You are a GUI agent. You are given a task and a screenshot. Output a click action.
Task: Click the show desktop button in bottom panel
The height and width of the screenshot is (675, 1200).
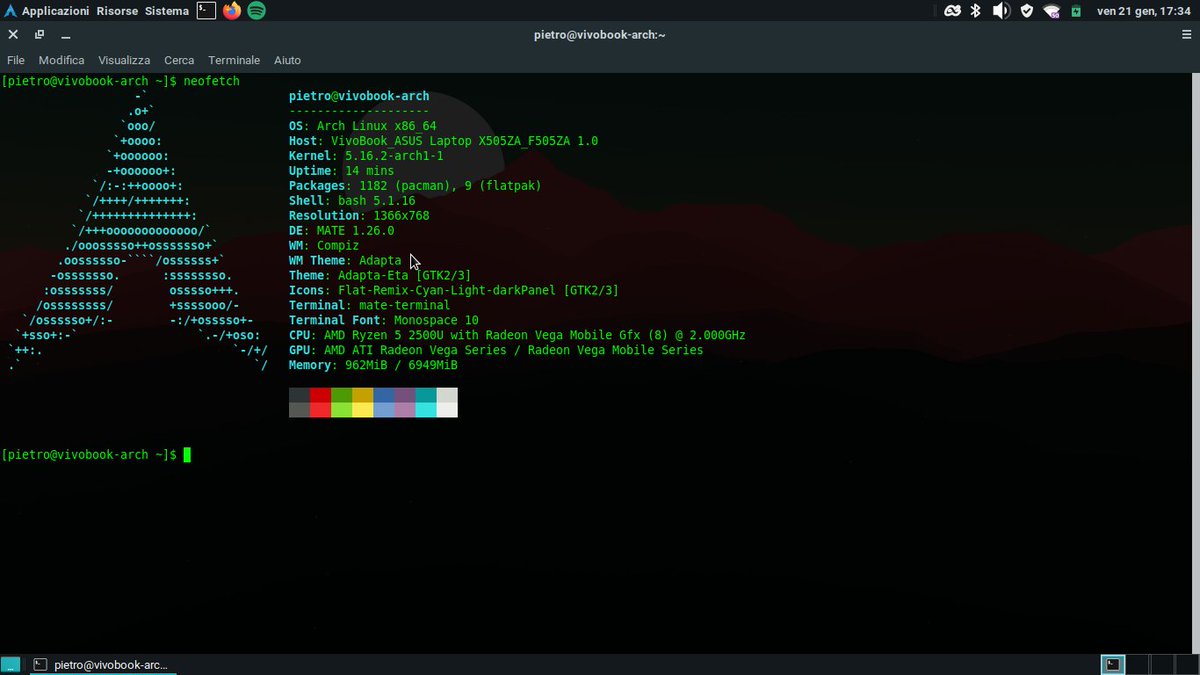click(10, 664)
